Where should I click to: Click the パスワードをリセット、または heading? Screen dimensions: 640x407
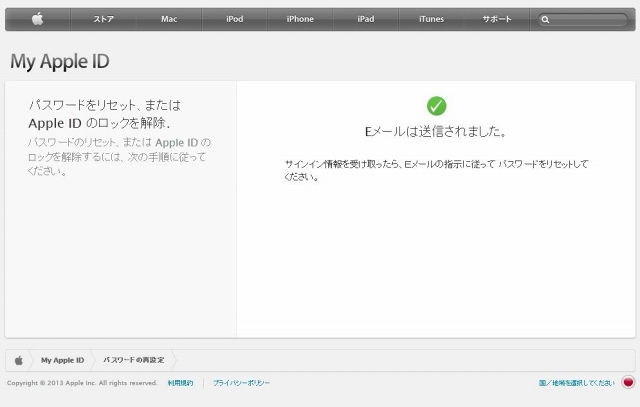coord(104,105)
